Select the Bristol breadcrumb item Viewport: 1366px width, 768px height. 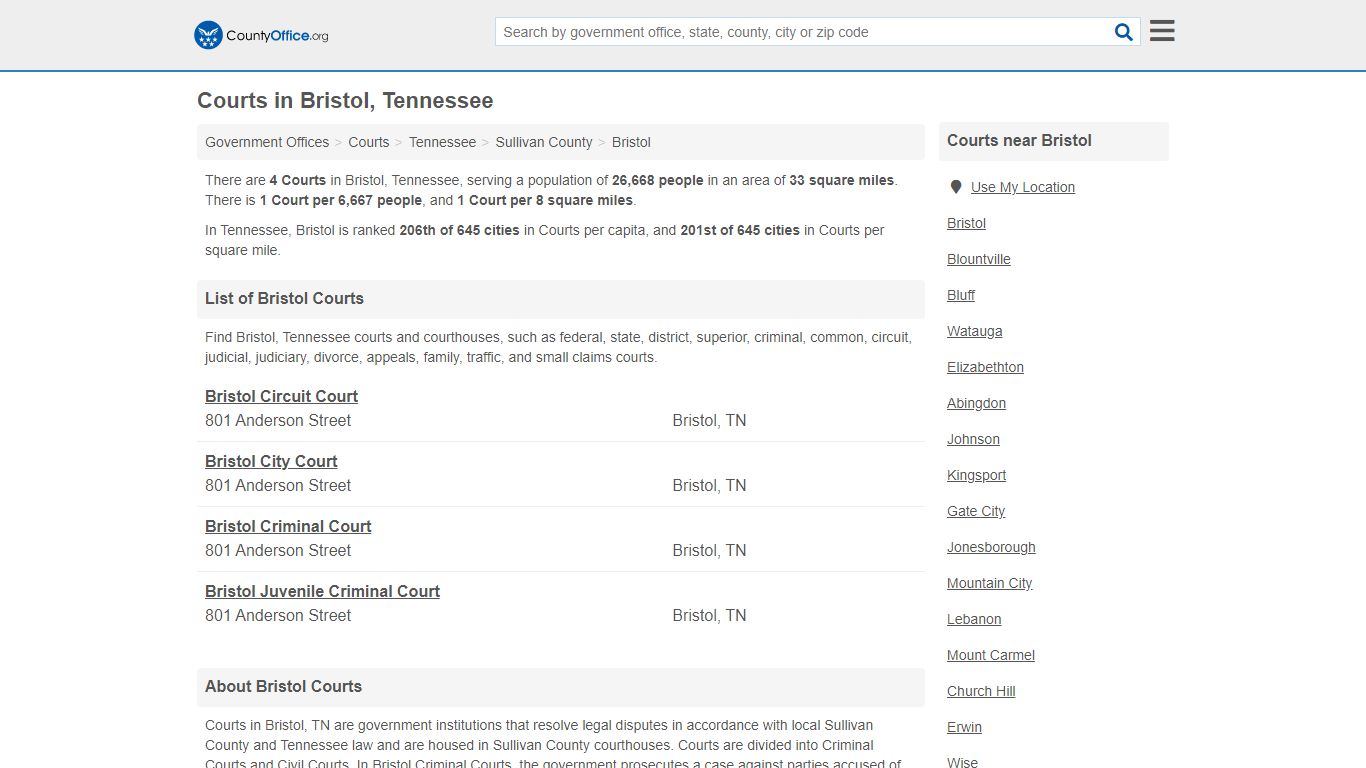(631, 142)
